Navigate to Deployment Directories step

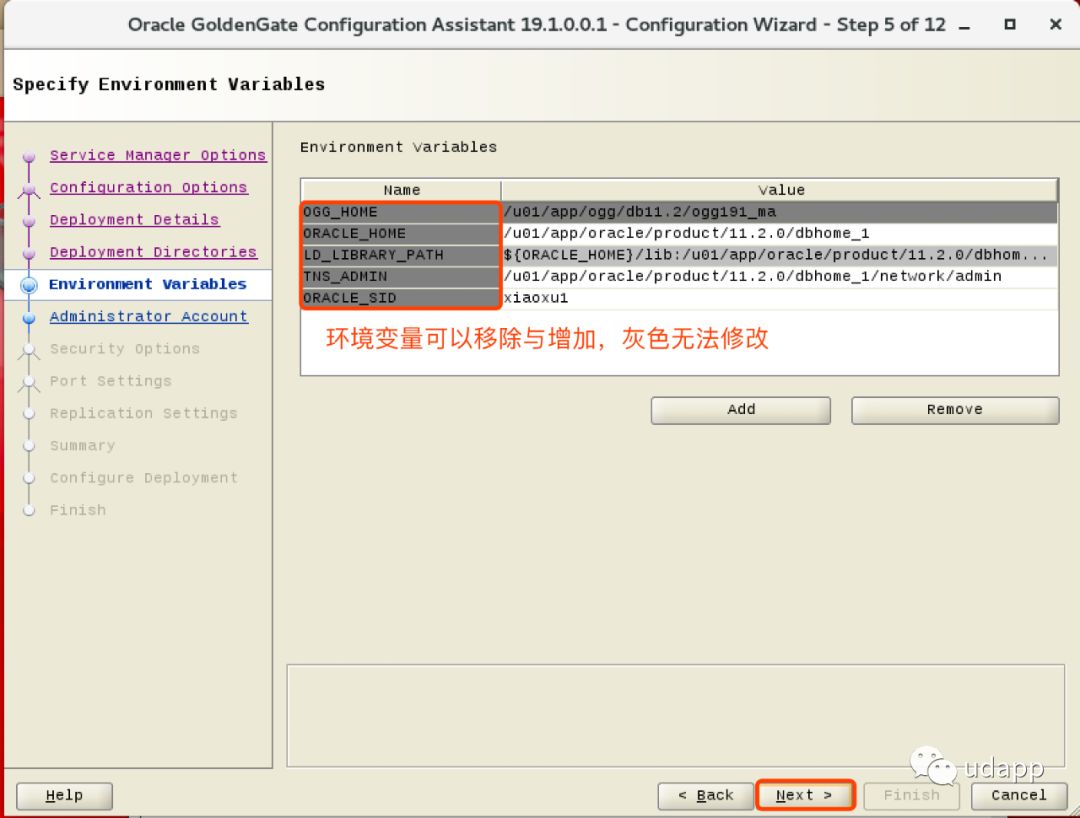click(x=153, y=252)
